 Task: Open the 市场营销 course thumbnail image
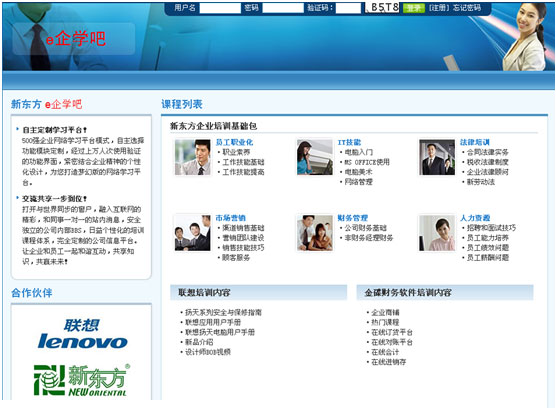pos(193,233)
